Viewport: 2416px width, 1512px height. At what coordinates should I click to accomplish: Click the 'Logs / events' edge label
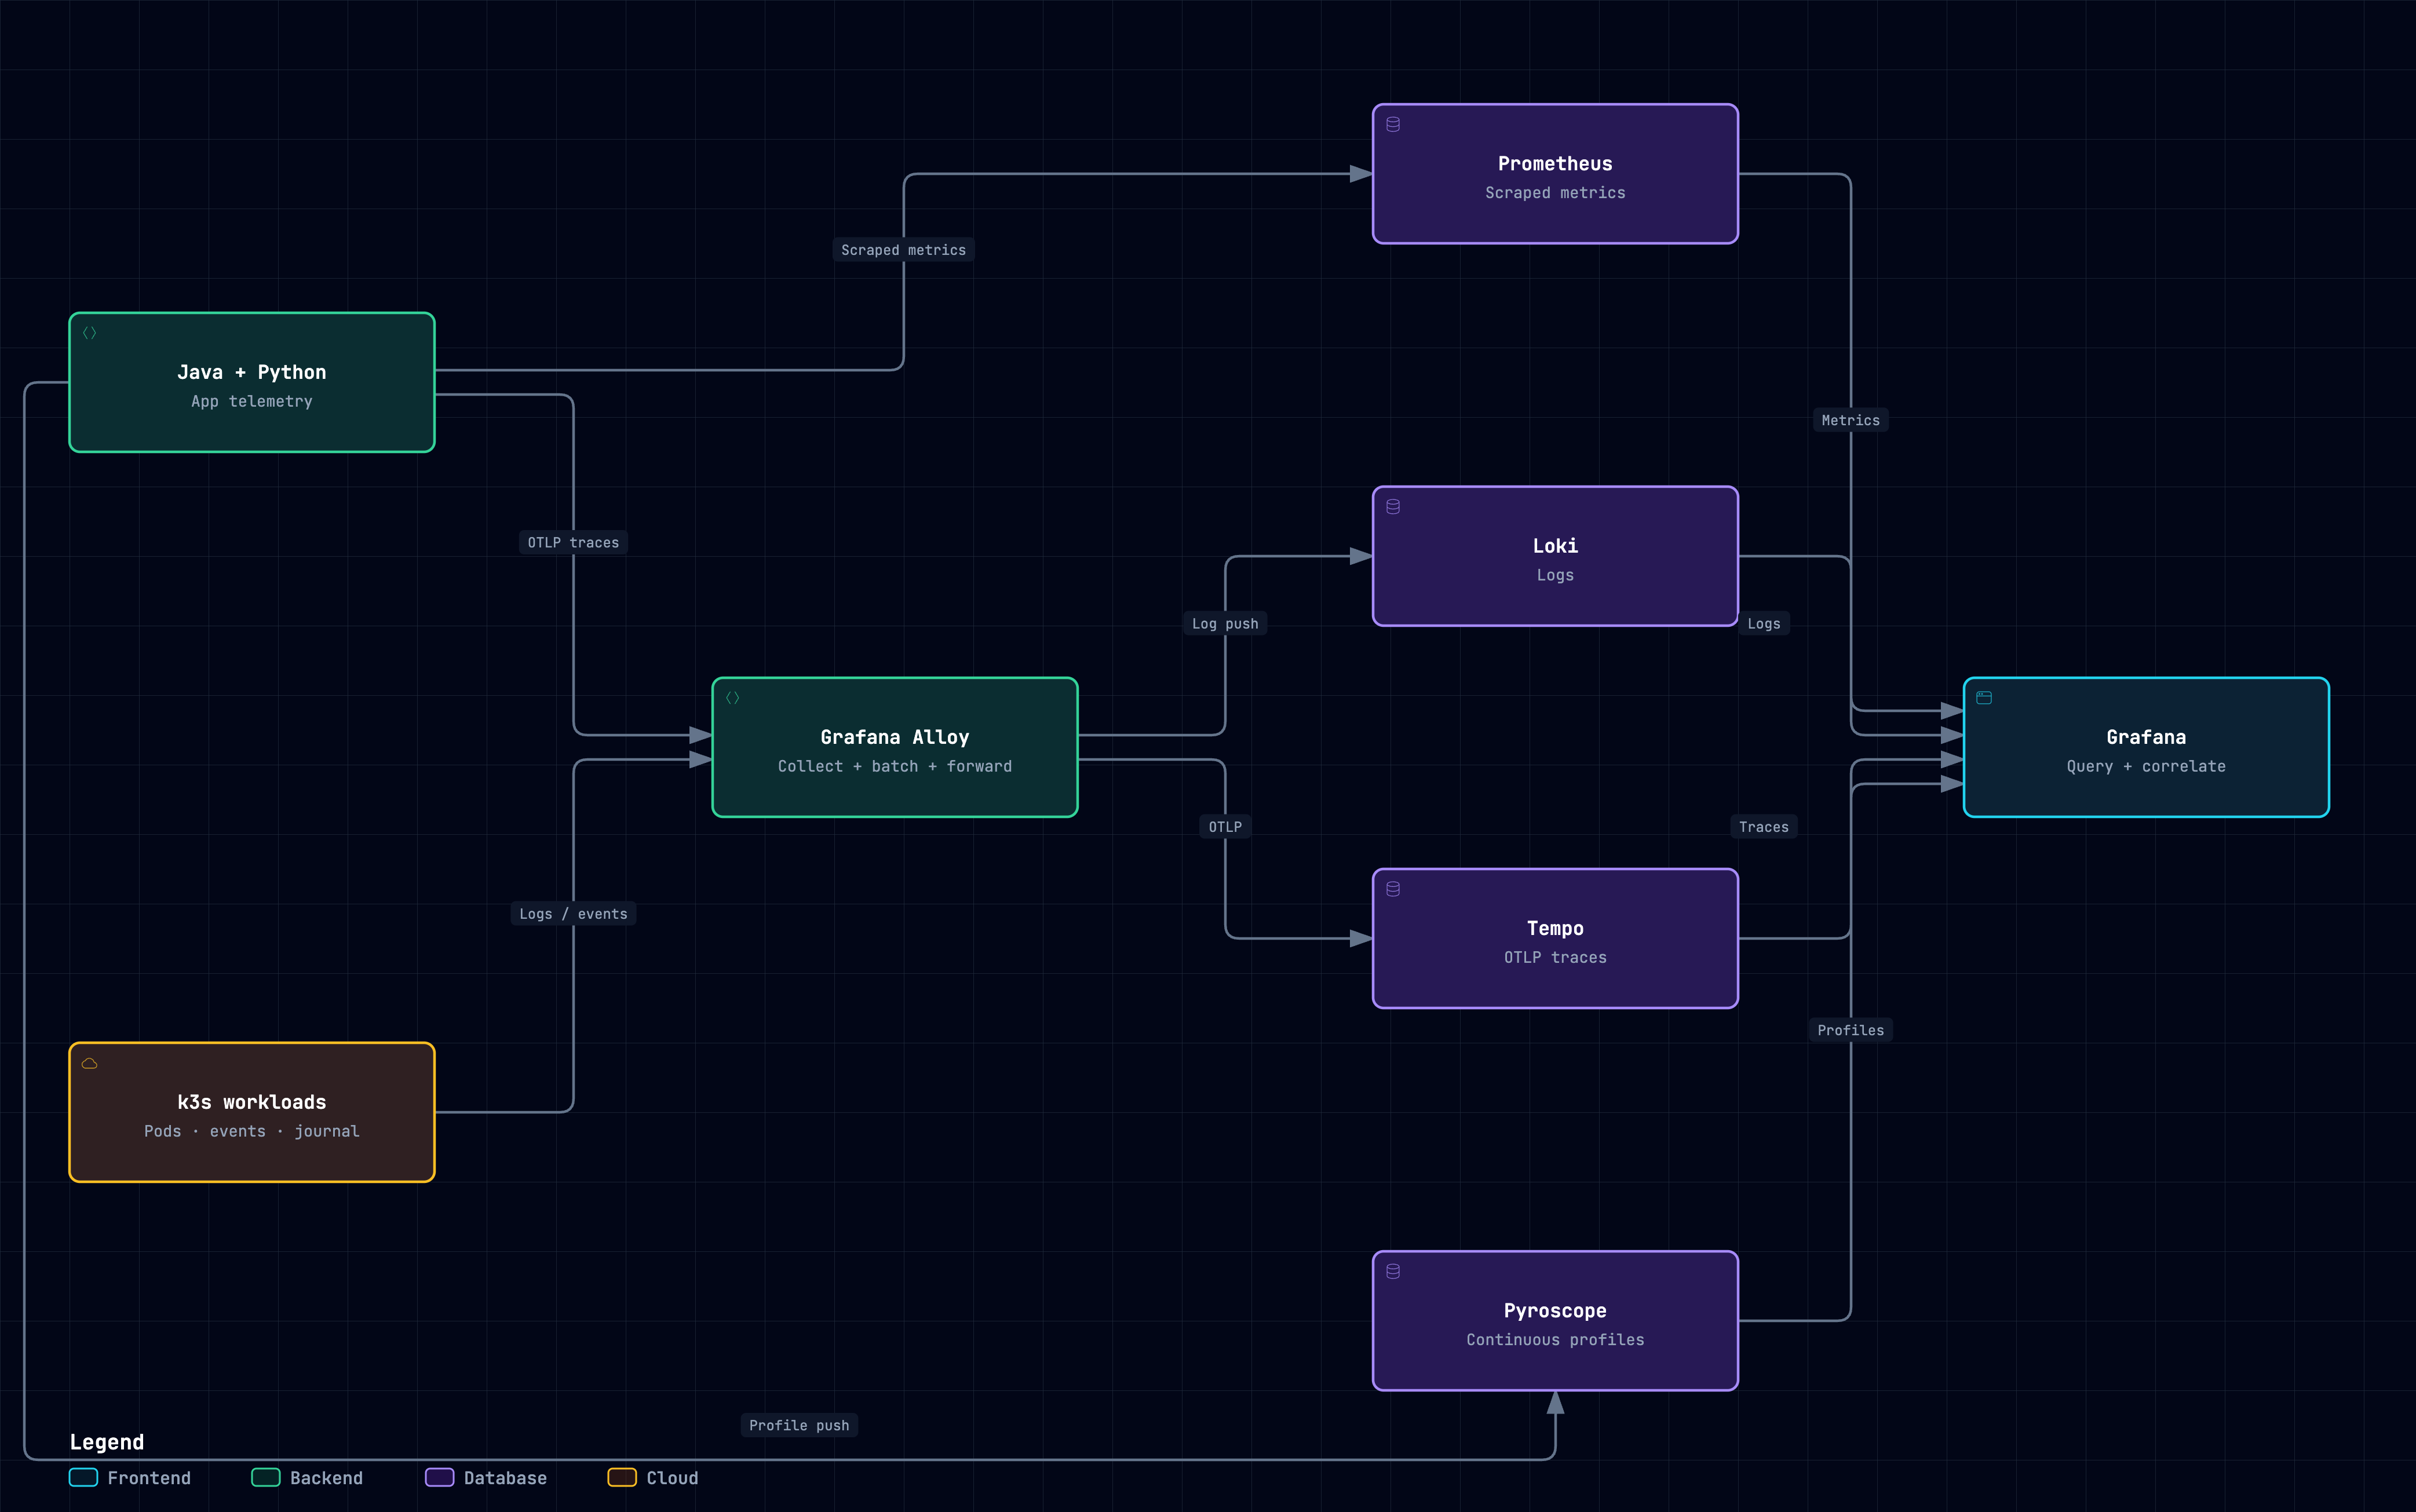pos(573,914)
